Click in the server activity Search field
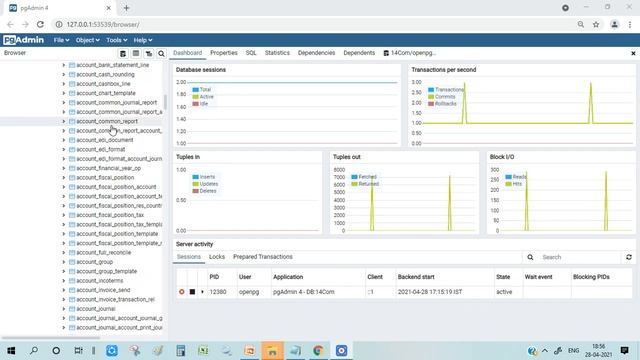640x360 pixels. click(x=580, y=257)
